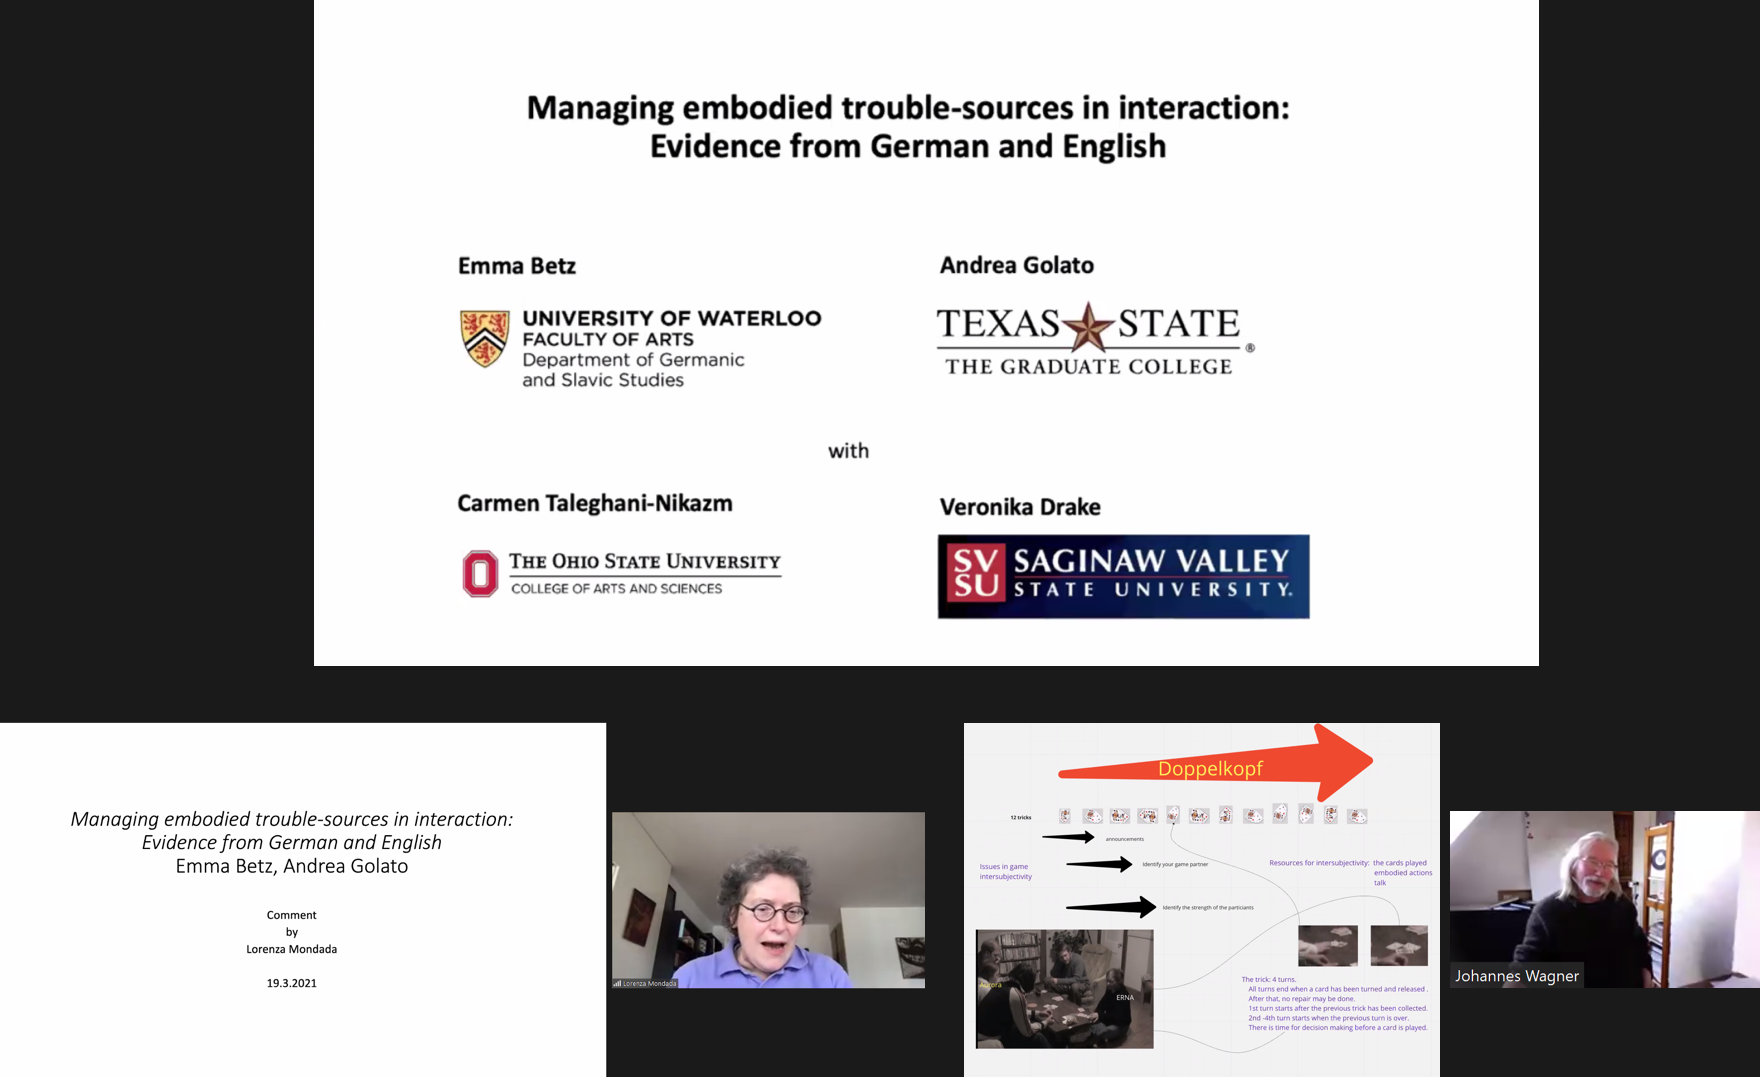Click the Texas State star emblem

[x=1087, y=327]
